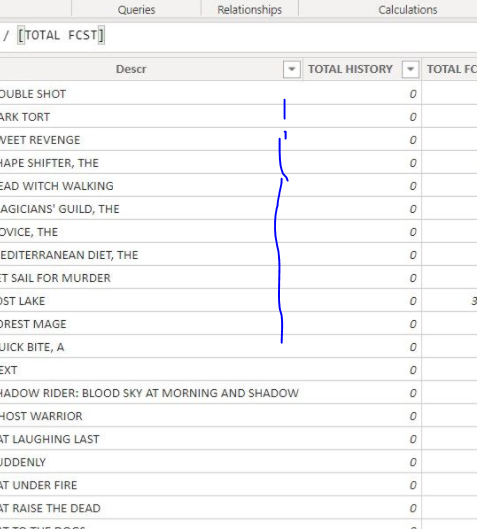Click the [TOTAL FCST] reference in formula bar
477x529 pixels.
tap(61, 35)
